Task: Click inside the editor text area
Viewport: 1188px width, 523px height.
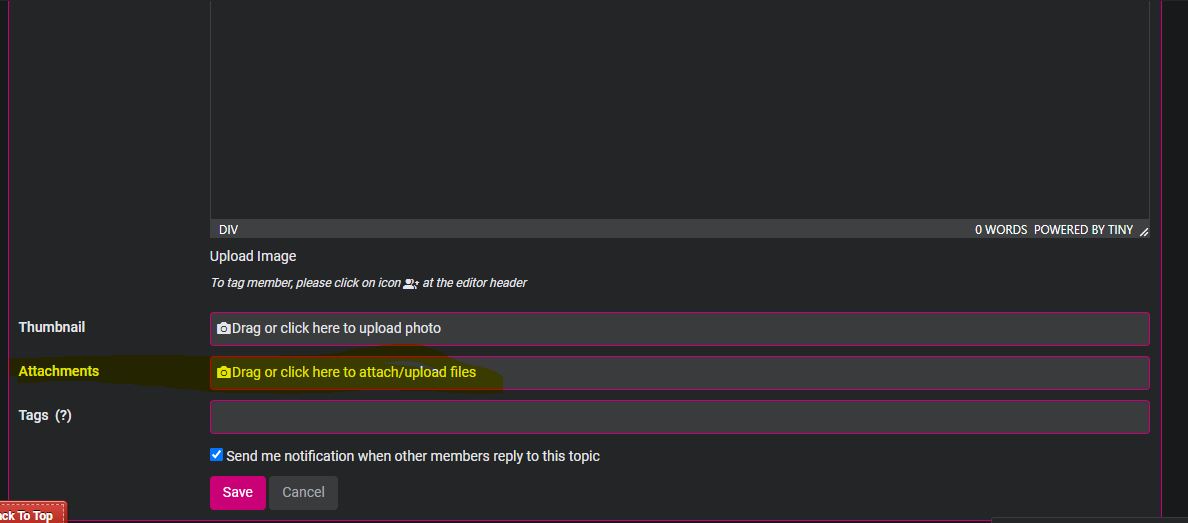Action: pyautogui.click(x=679, y=110)
